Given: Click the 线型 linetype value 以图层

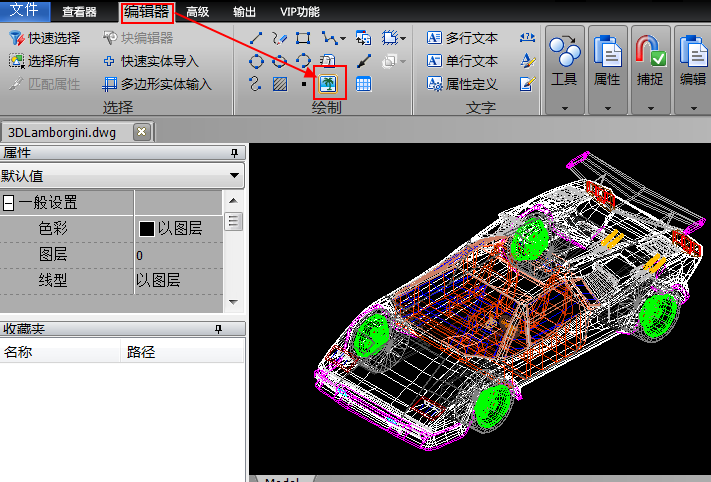Looking at the screenshot, I should (179, 281).
